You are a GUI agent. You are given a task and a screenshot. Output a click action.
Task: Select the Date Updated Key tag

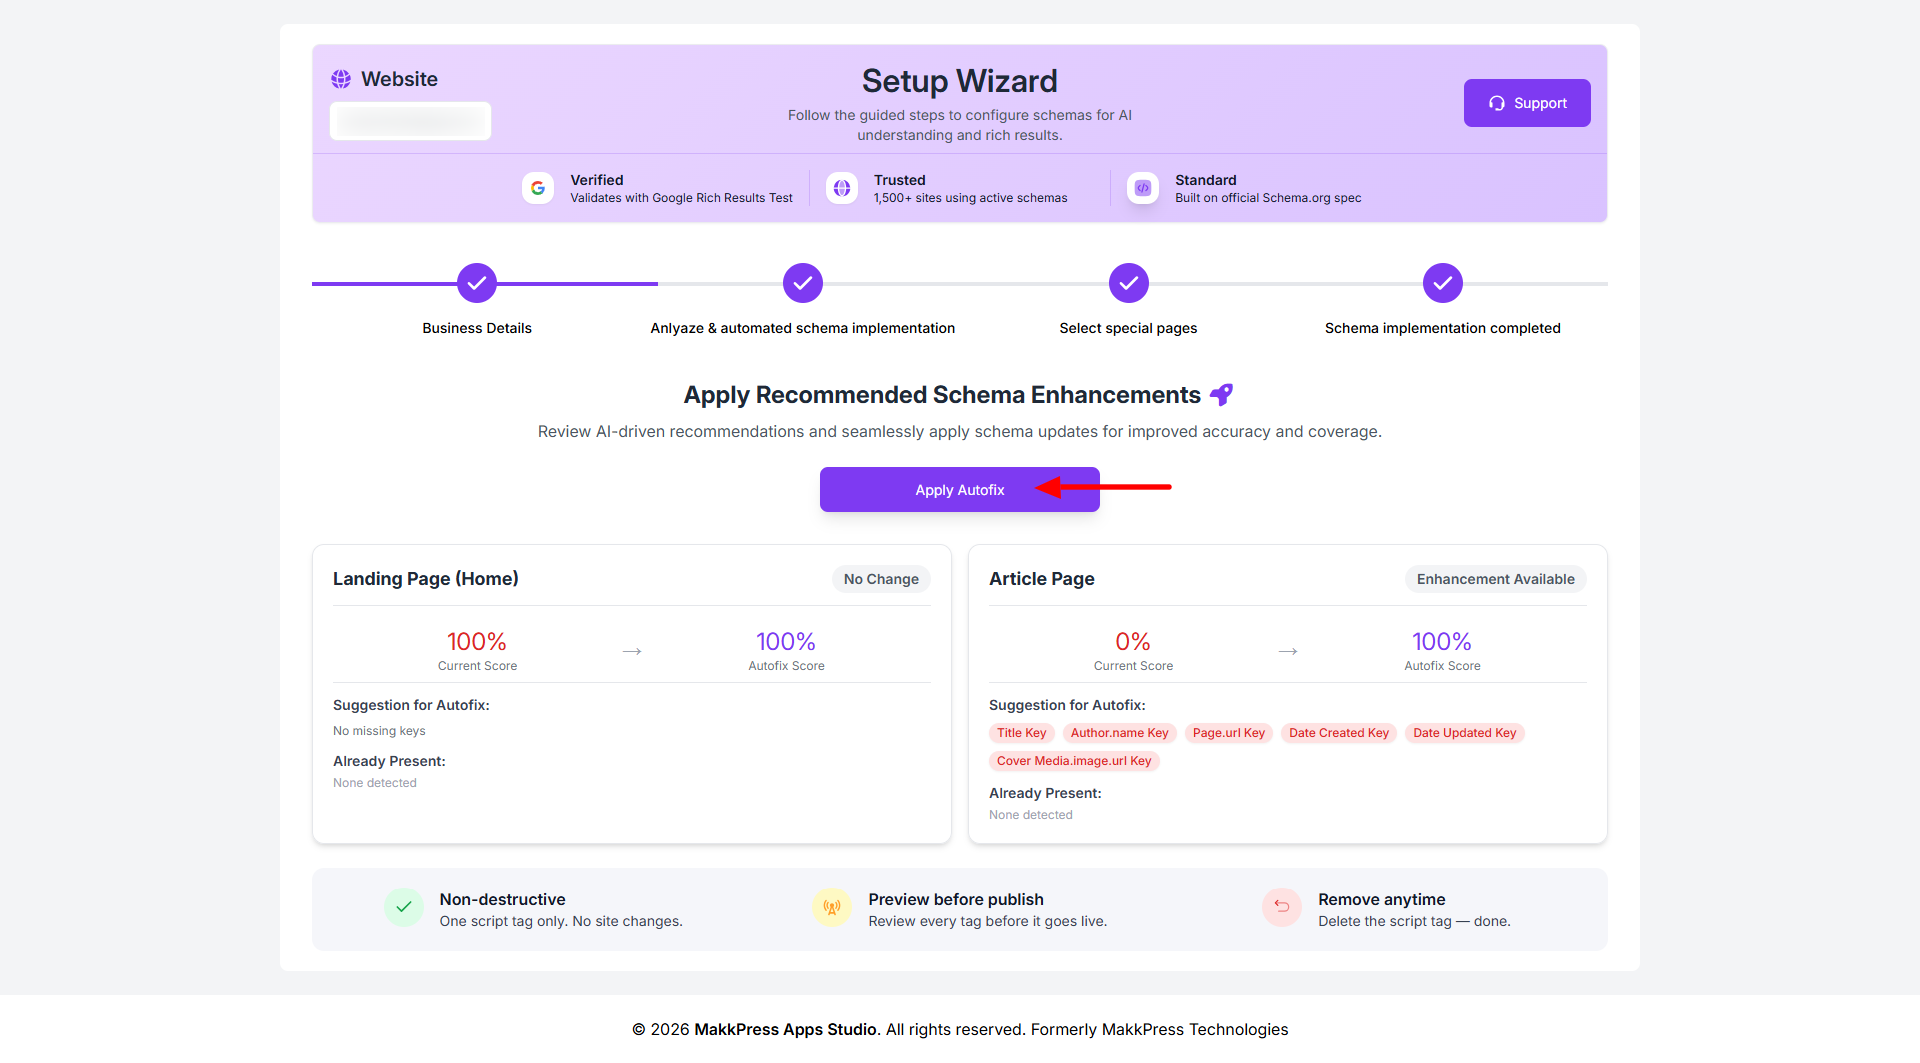point(1464,733)
